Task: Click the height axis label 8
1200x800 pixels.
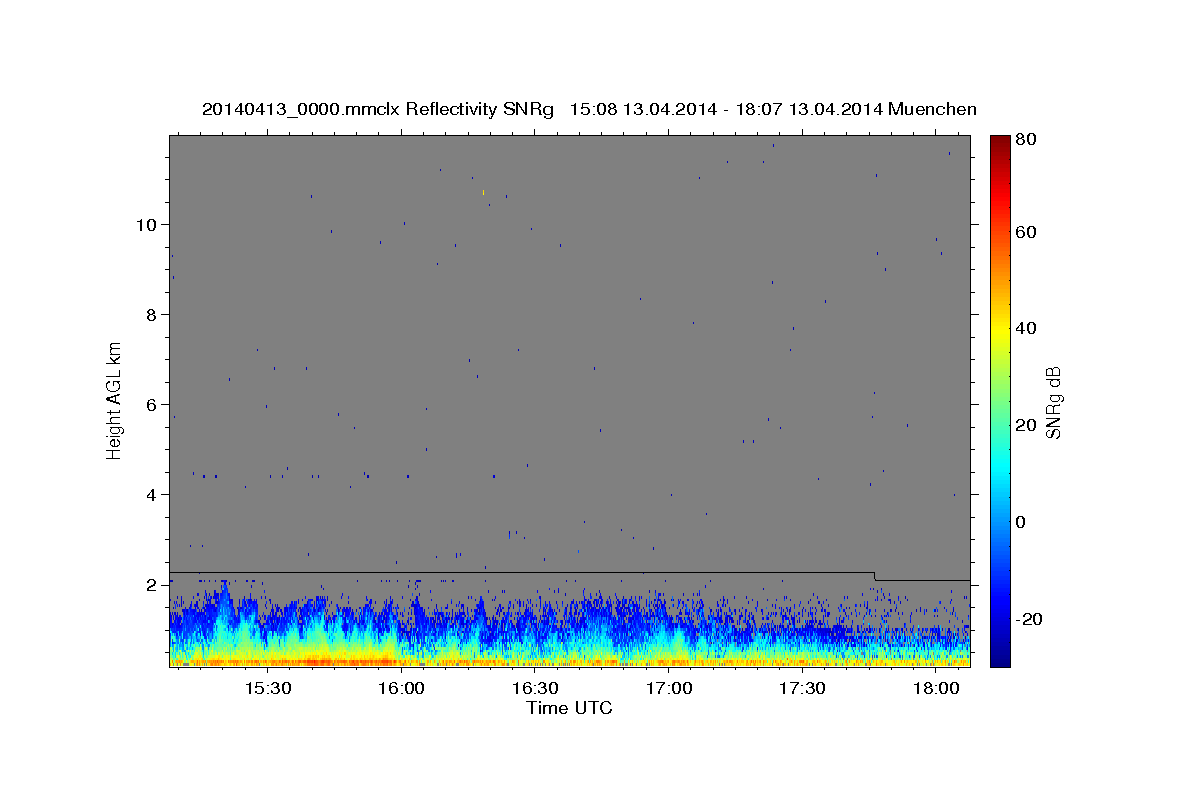Action: tap(153, 314)
